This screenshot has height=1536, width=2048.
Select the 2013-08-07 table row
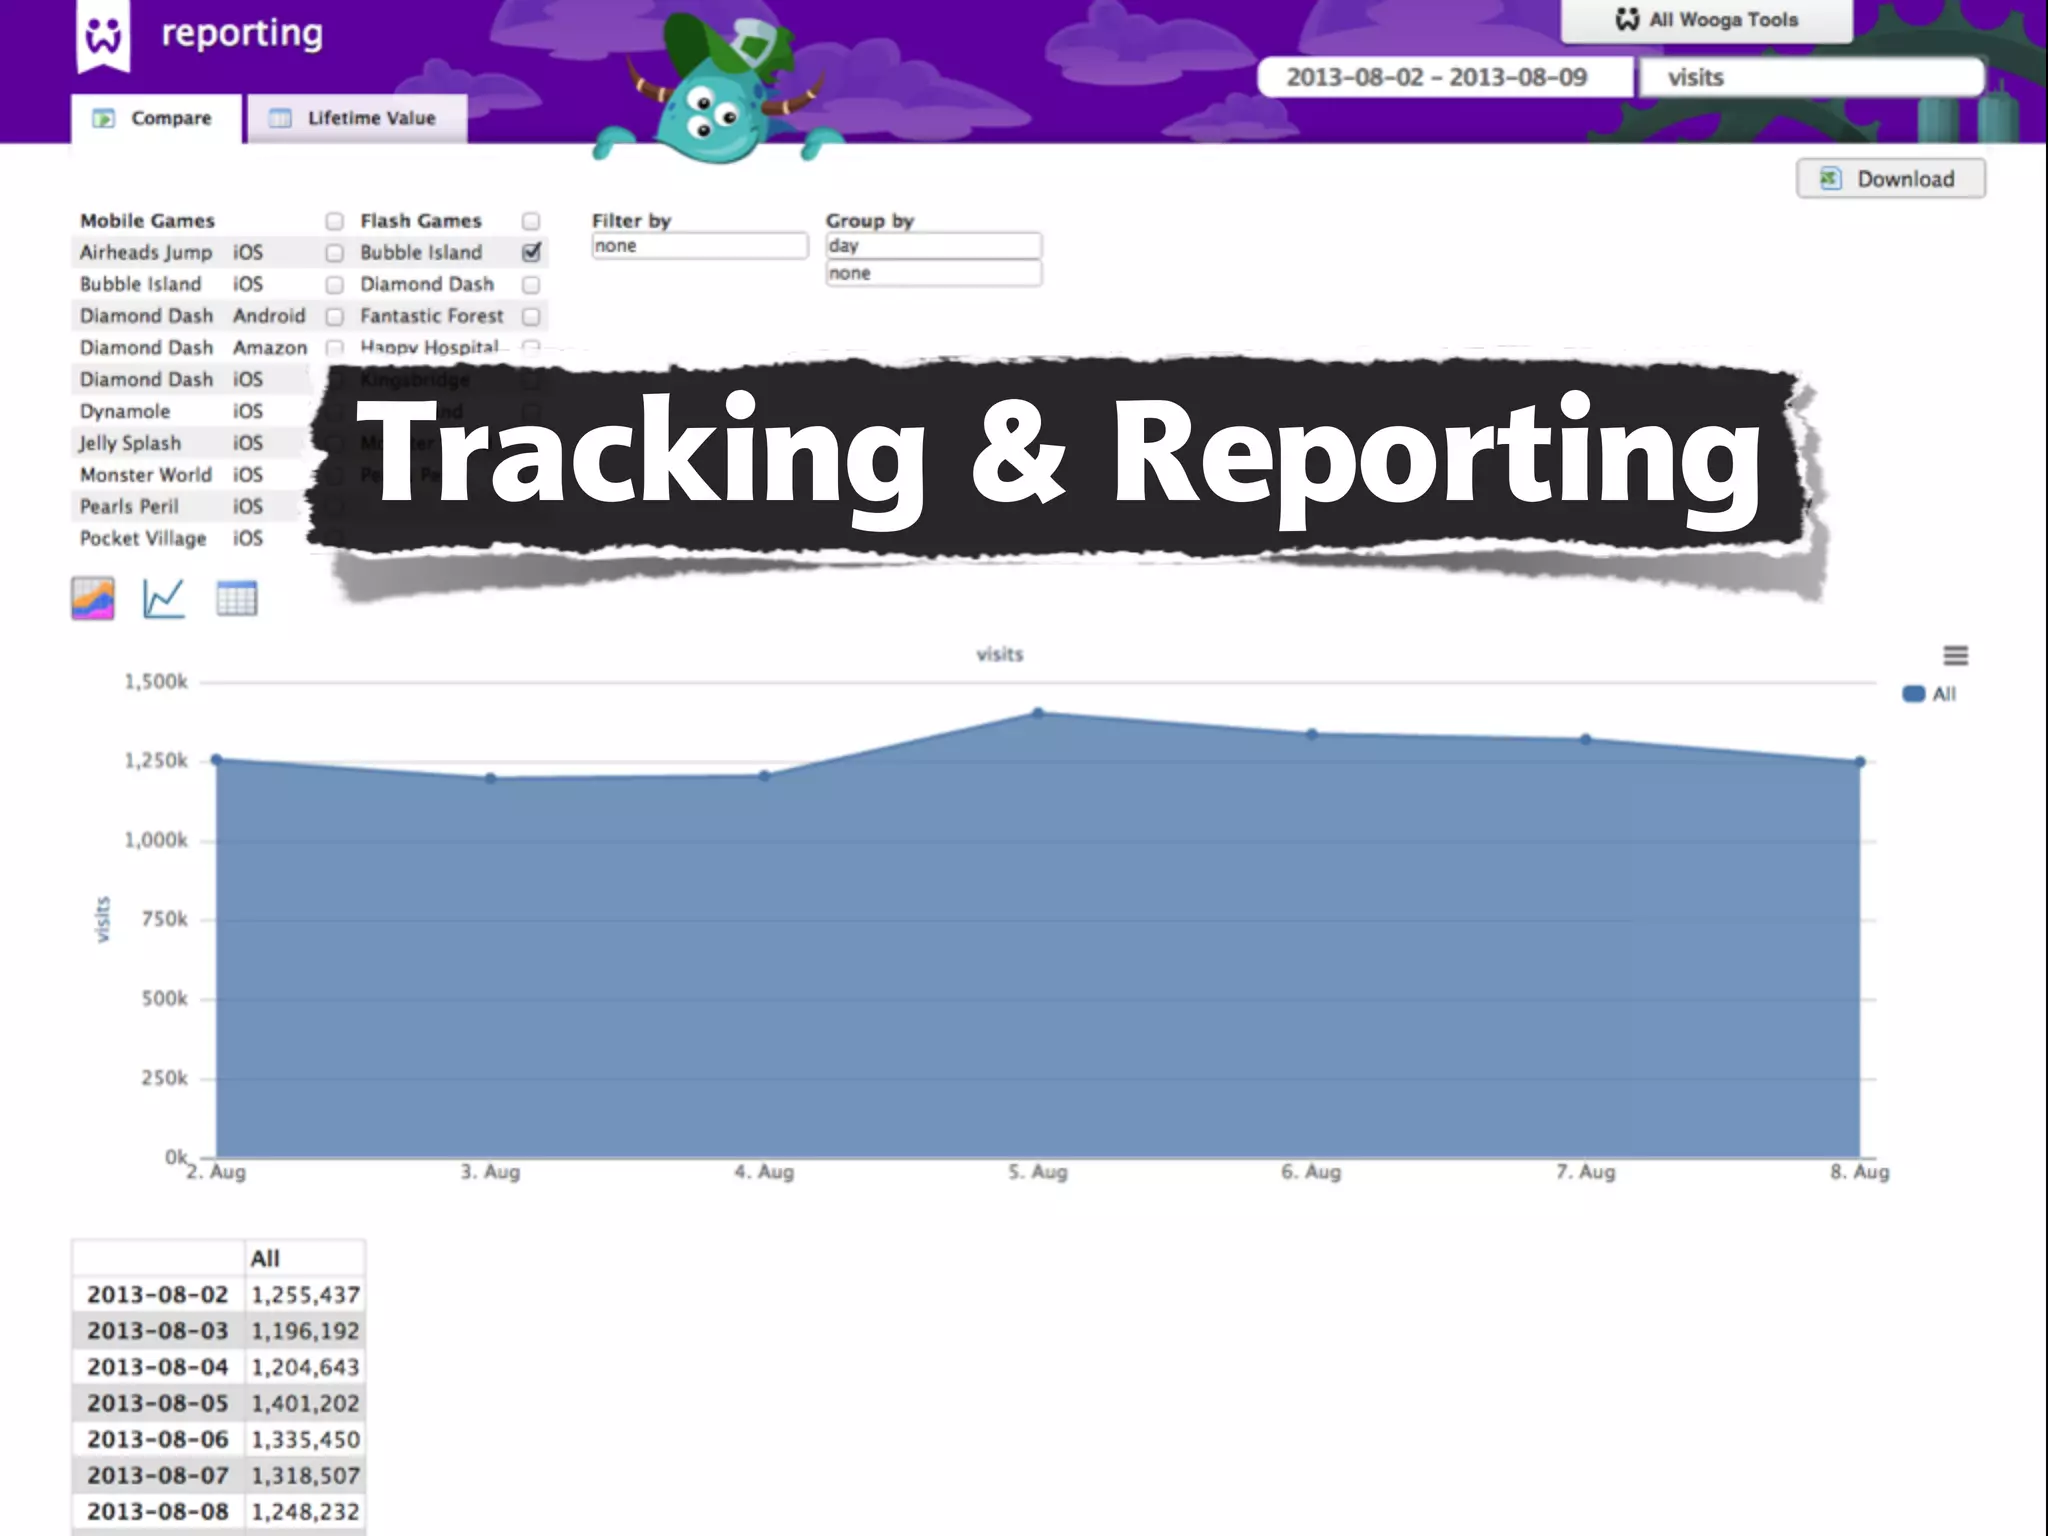tap(218, 1475)
